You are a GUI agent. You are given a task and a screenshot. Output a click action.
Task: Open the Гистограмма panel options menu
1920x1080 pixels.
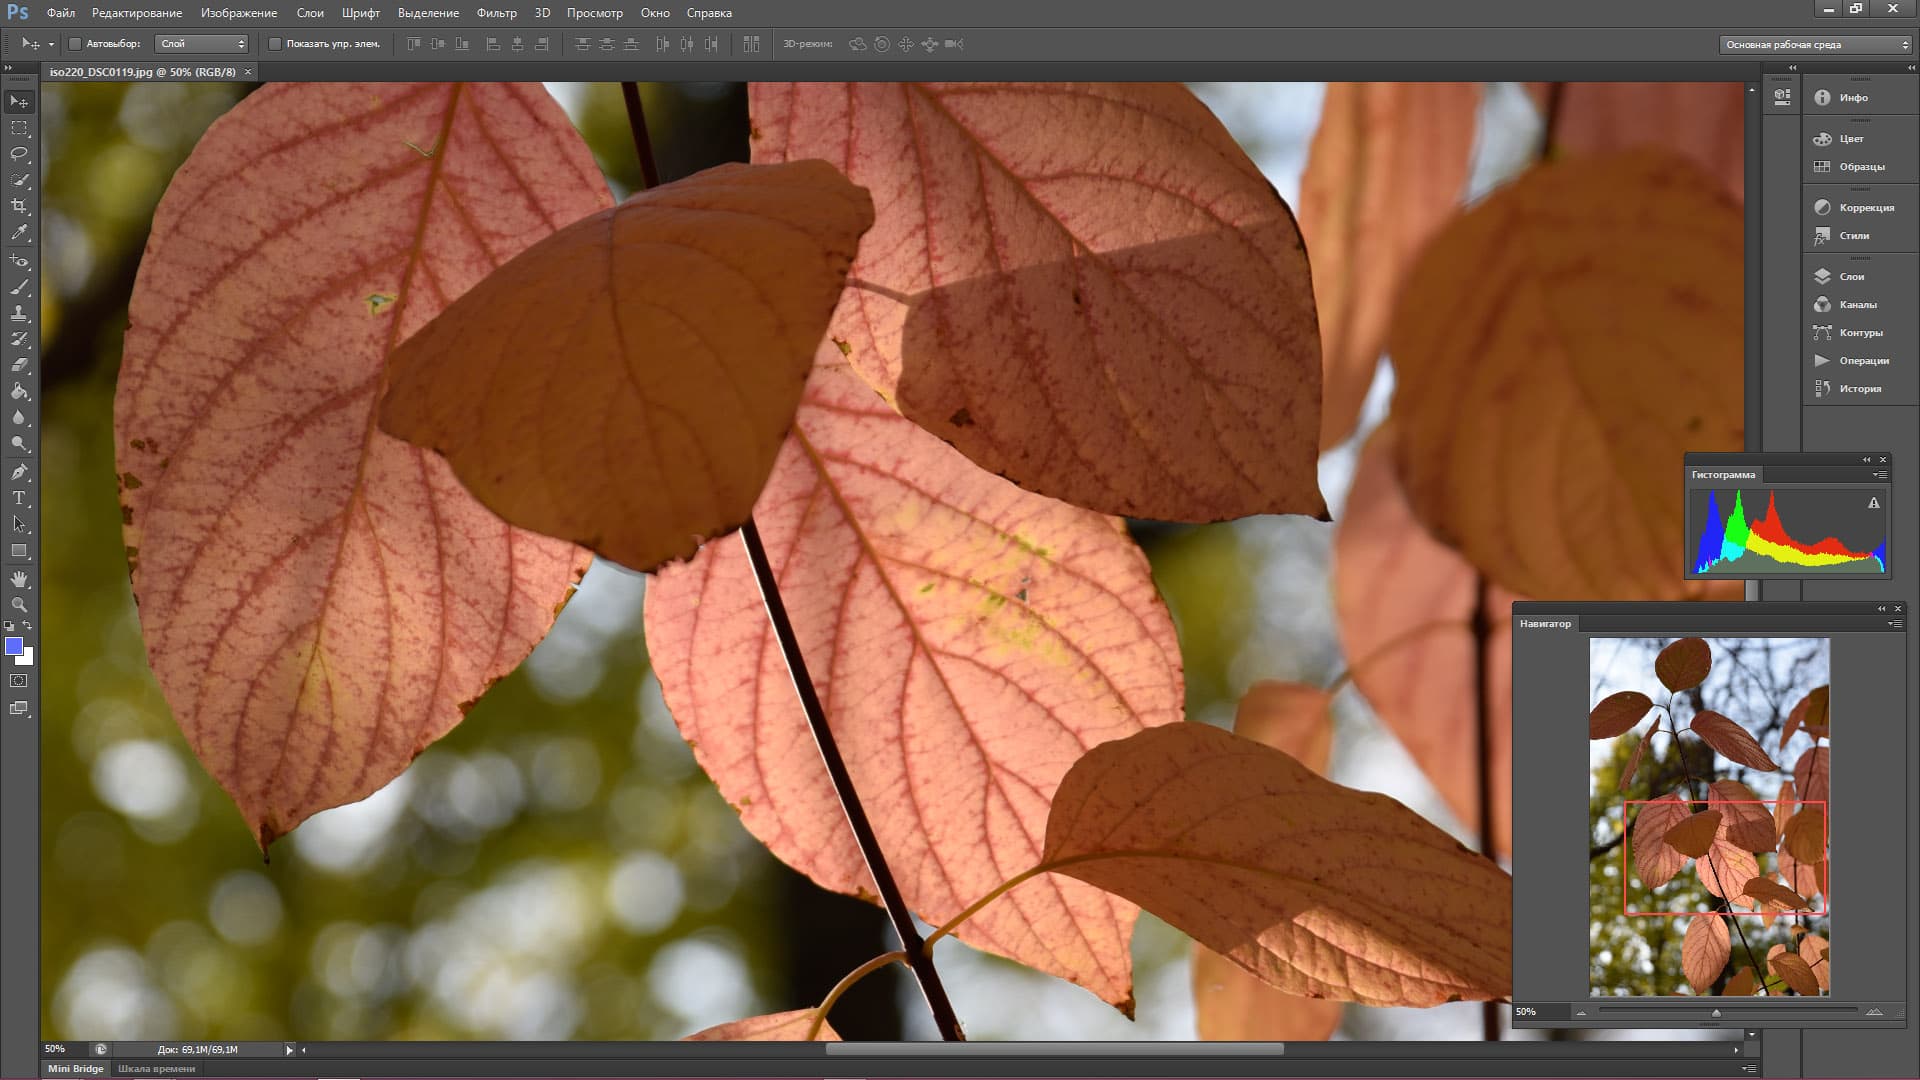(x=1880, y=475)
